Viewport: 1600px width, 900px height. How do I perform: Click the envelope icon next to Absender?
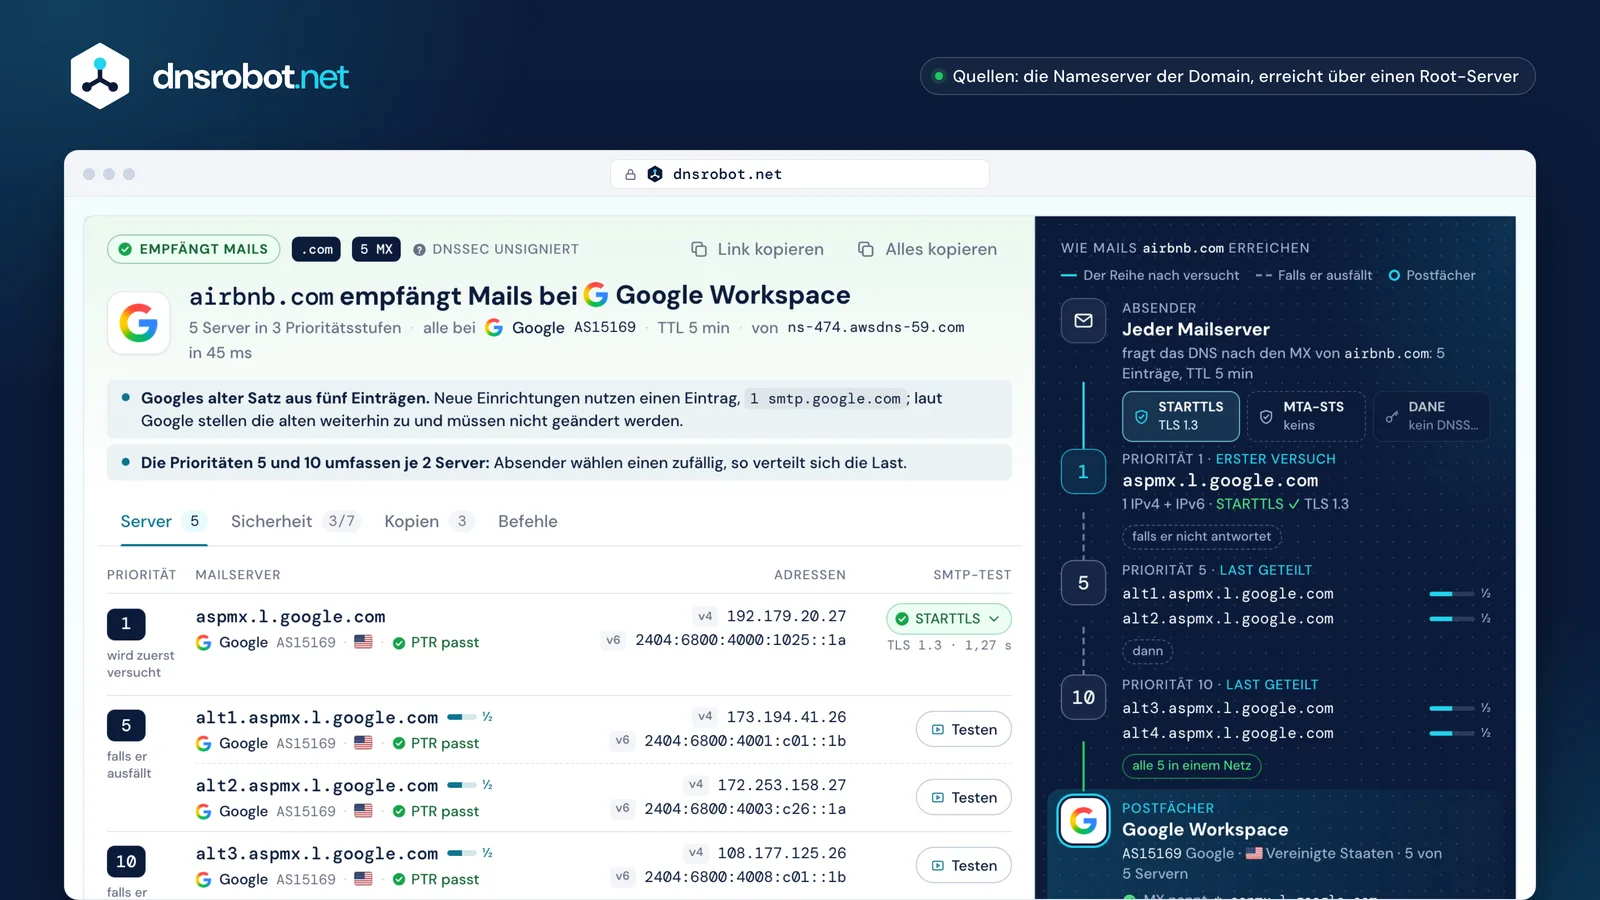point(1083,321)
